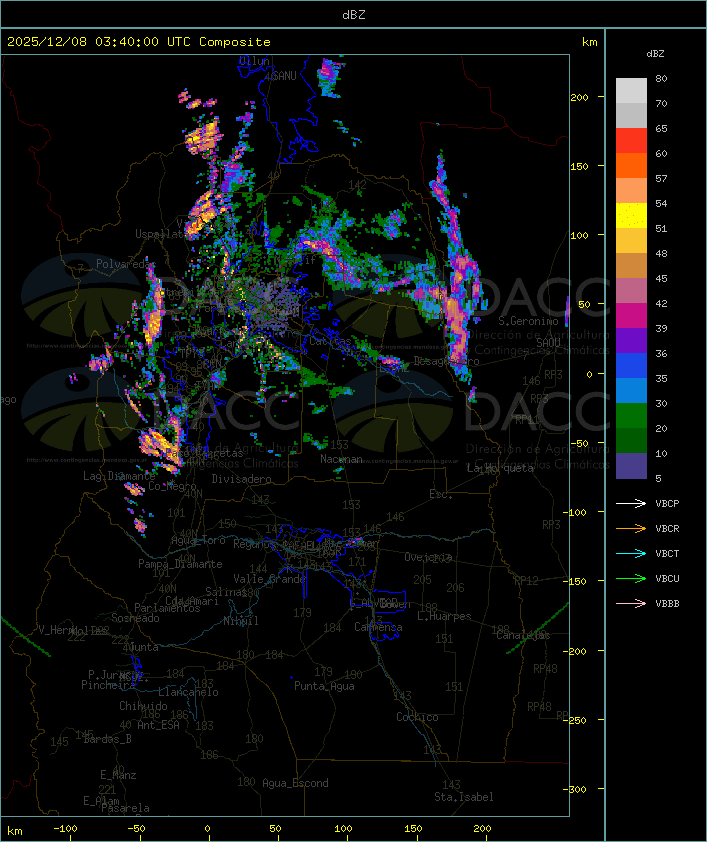Click the Sosneado map label
The height and width of the screenshot is (842, 707).
(x=135, y=618)
